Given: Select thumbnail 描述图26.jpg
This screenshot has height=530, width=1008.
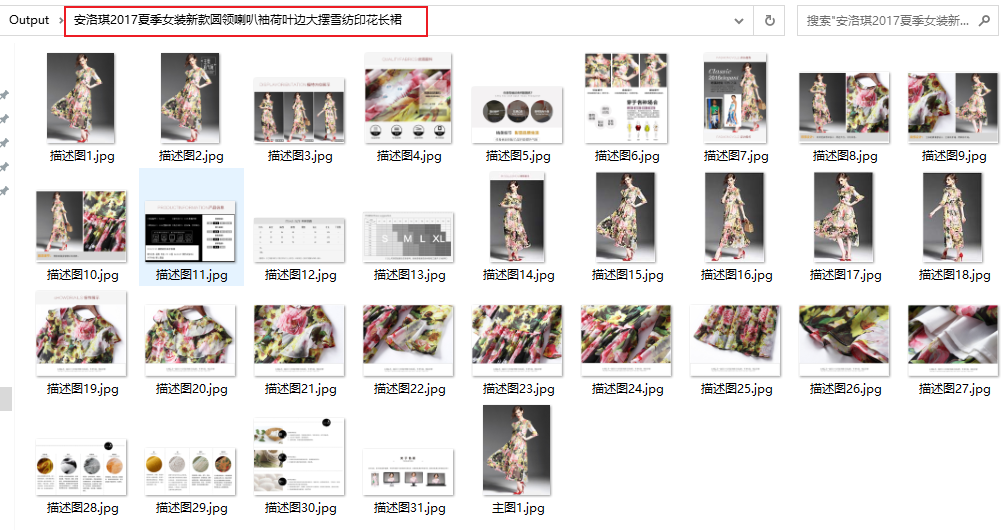Looking at the screenshot, I should coord(844,341).
